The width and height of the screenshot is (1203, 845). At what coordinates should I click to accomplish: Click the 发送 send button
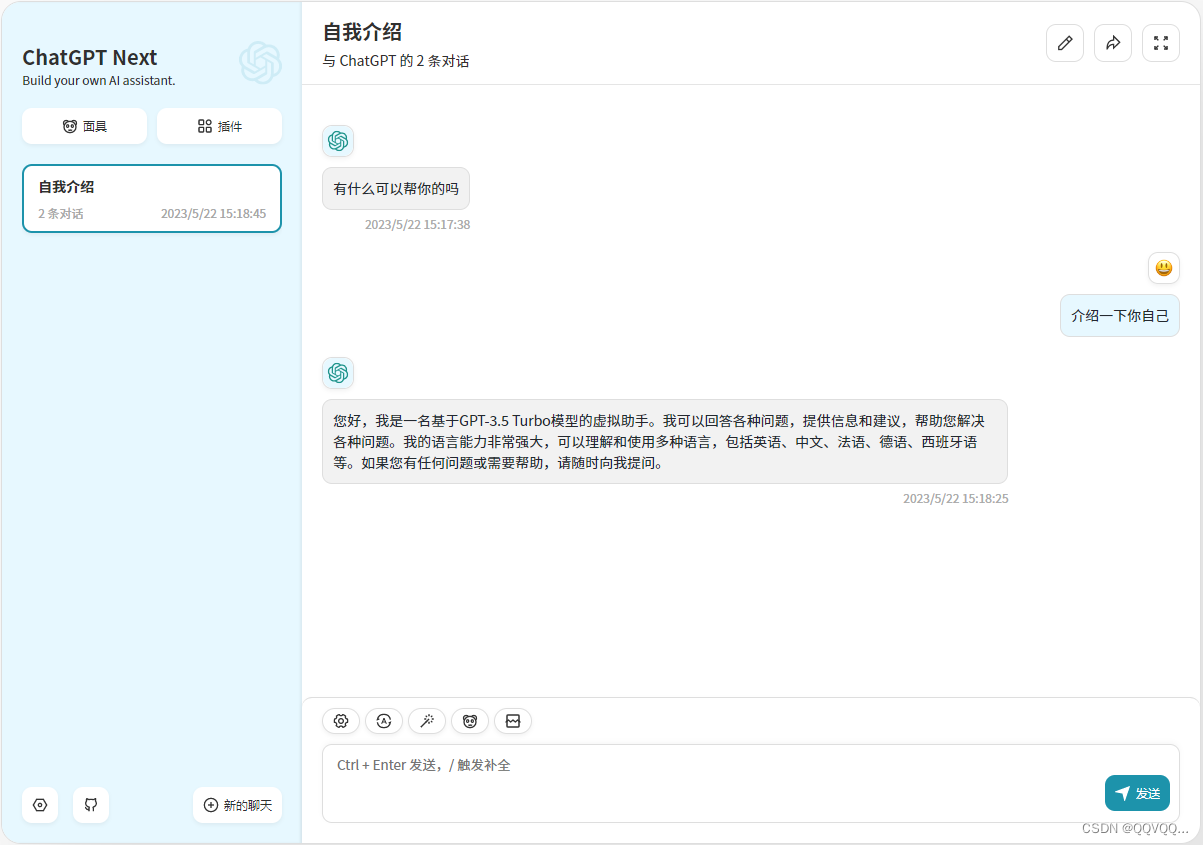pyautogui.click(x=1137, y=793)
